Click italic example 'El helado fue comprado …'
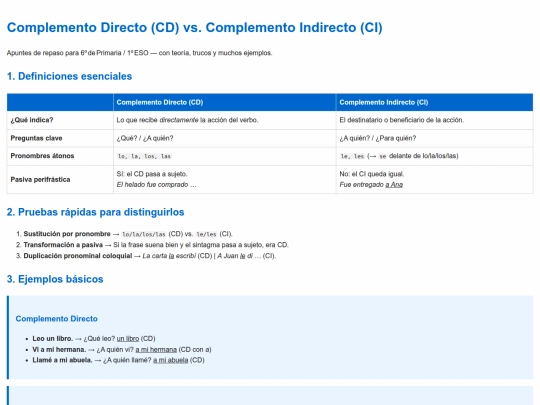The height and width of the screenshot is (405, 540). click(x=156, y=185)
